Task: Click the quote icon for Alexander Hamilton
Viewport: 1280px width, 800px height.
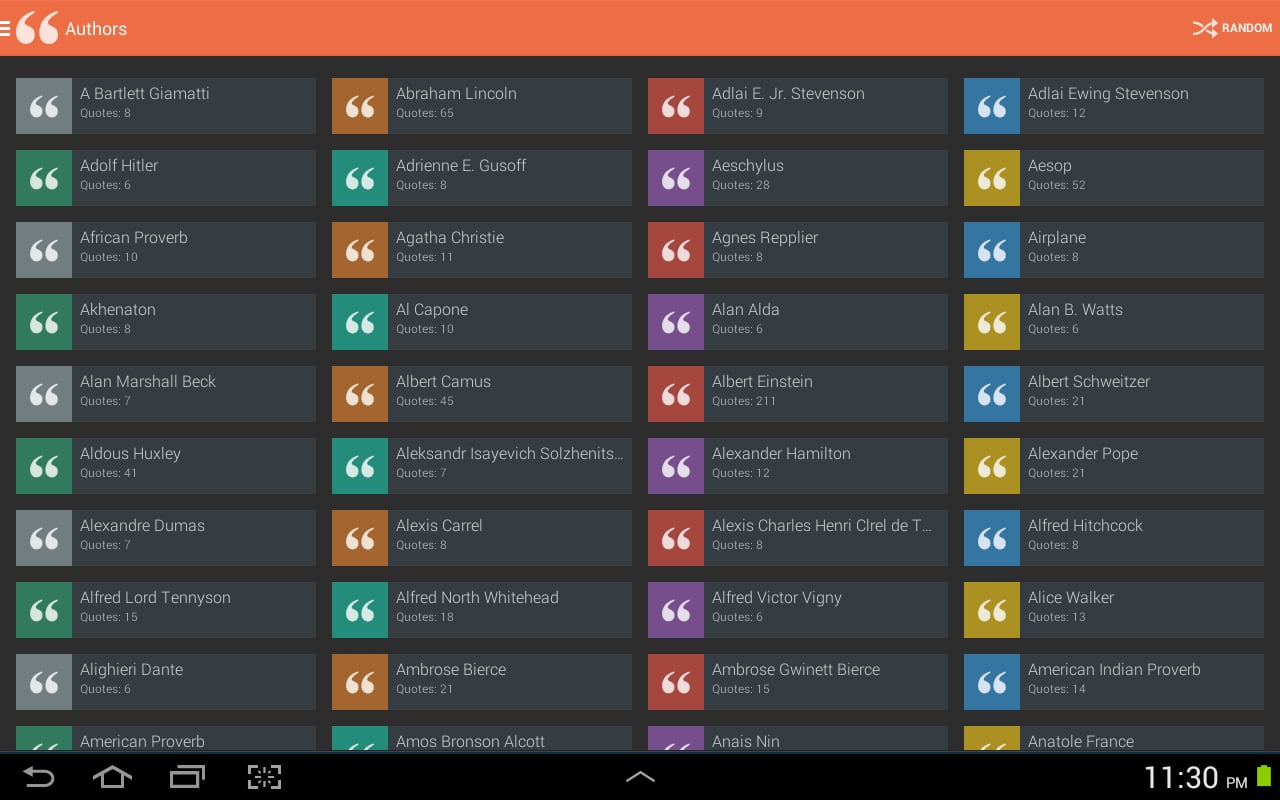Action: (x=676, y=466)
